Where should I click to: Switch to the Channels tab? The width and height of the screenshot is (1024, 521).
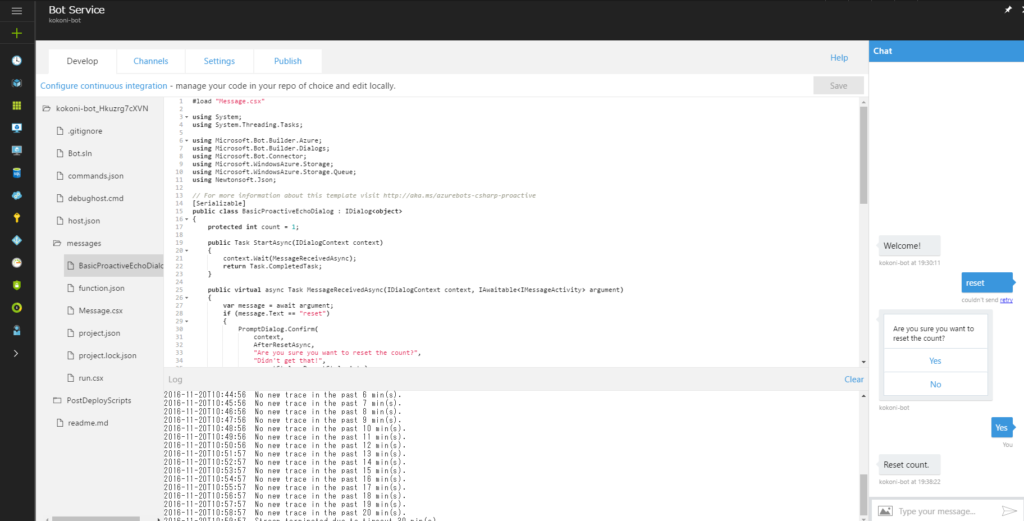(x=151, y=61)
